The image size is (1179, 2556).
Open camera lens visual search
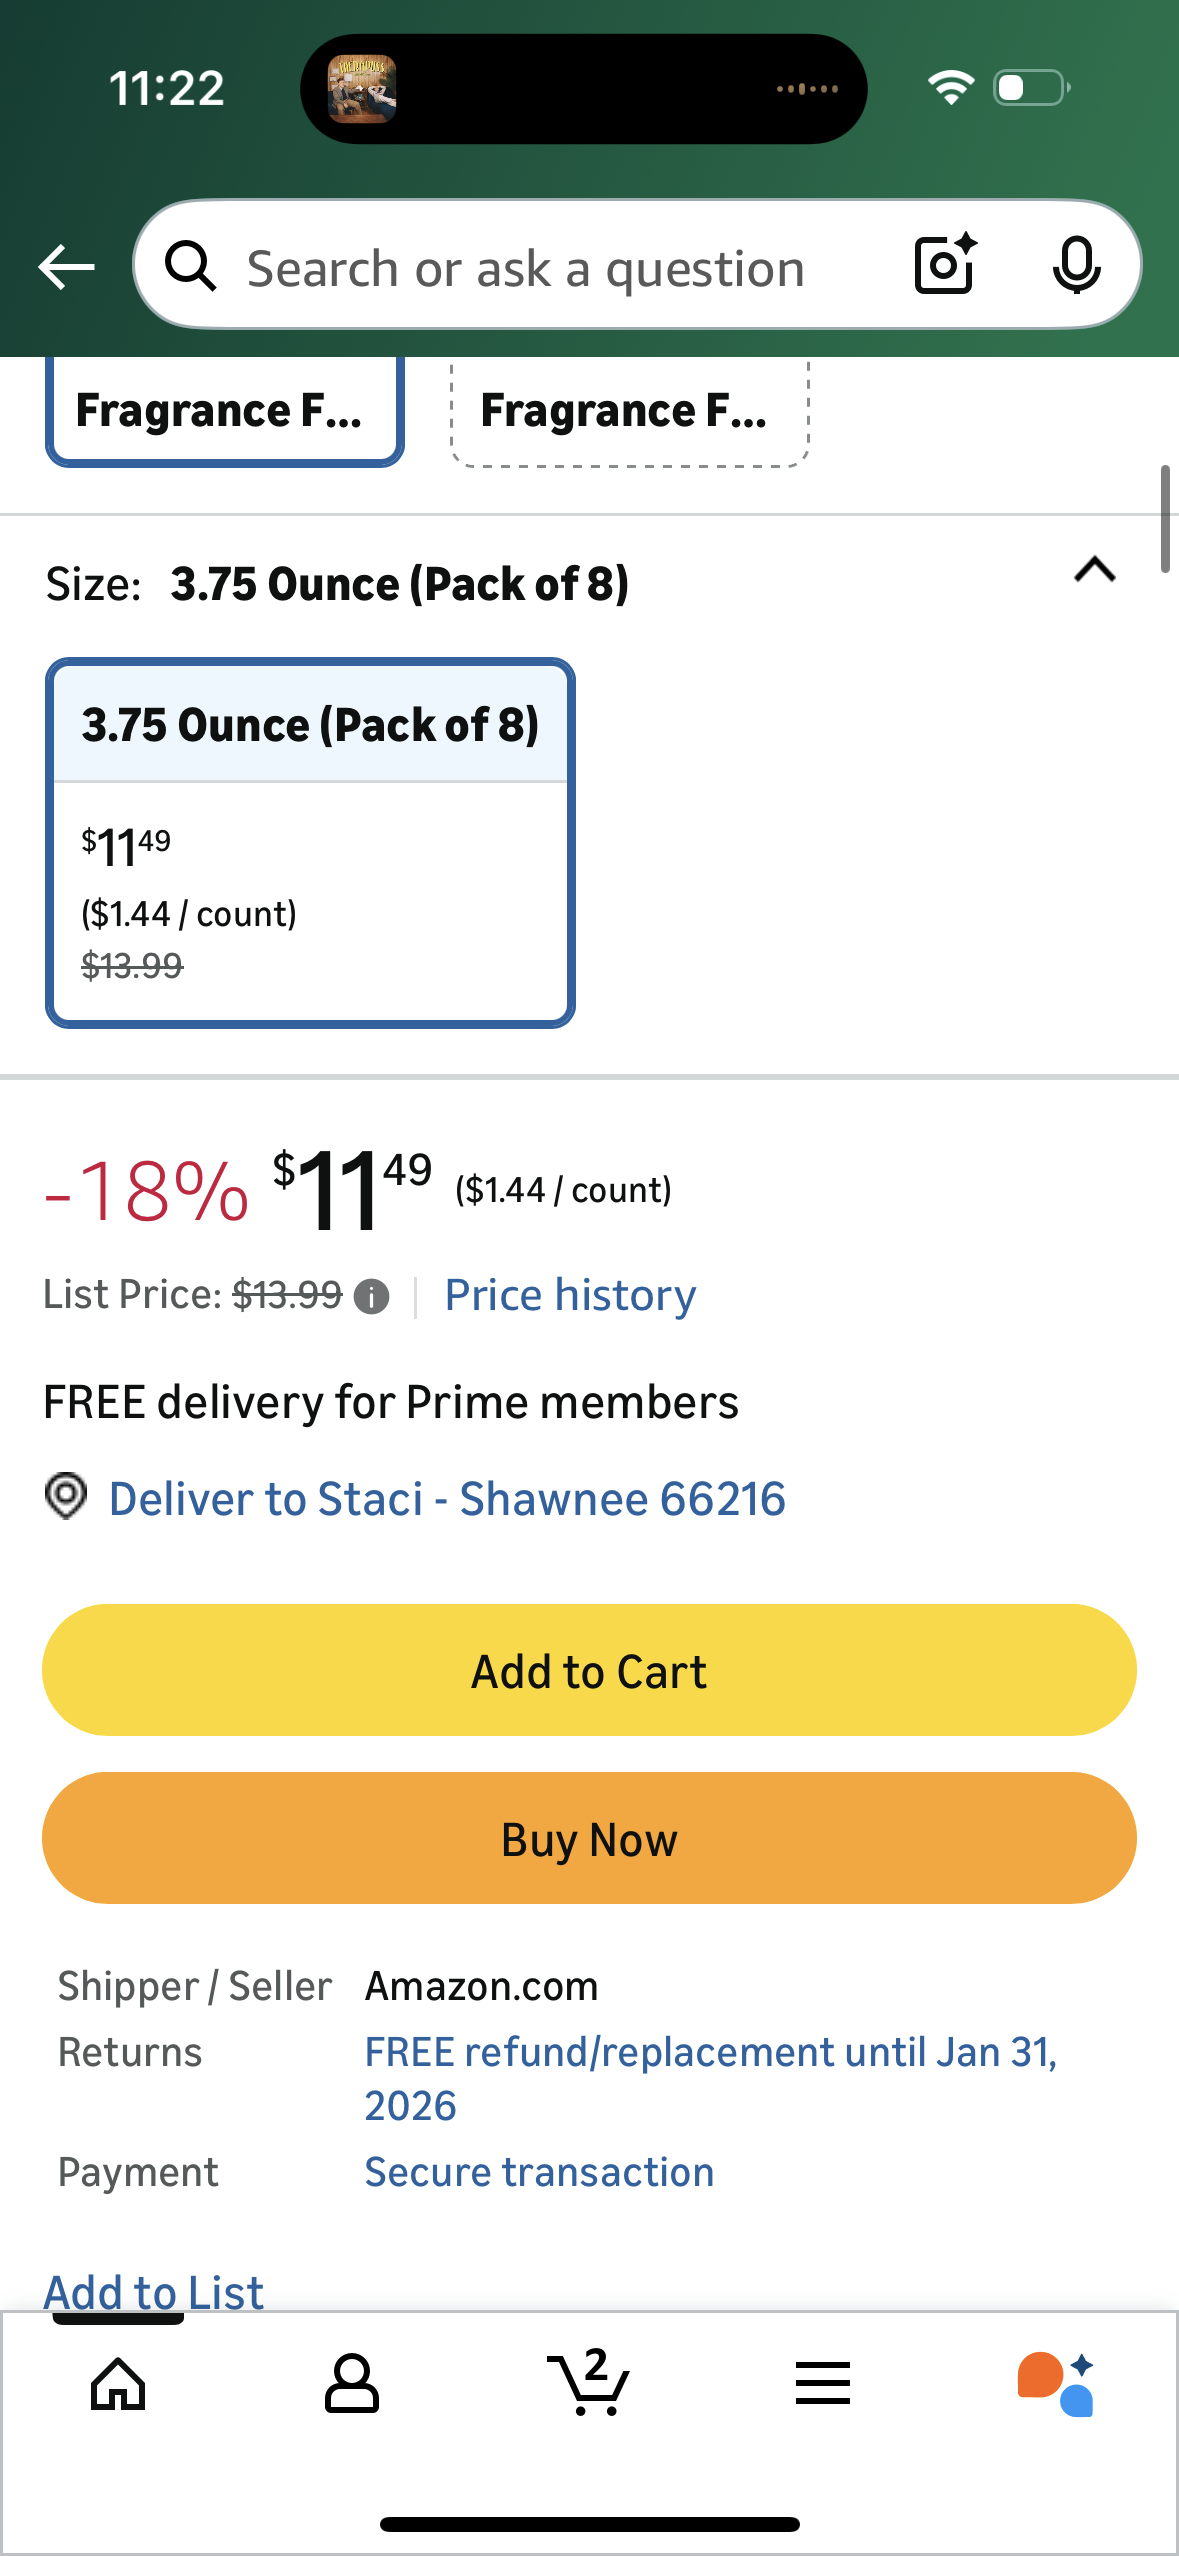pos(944,265)
